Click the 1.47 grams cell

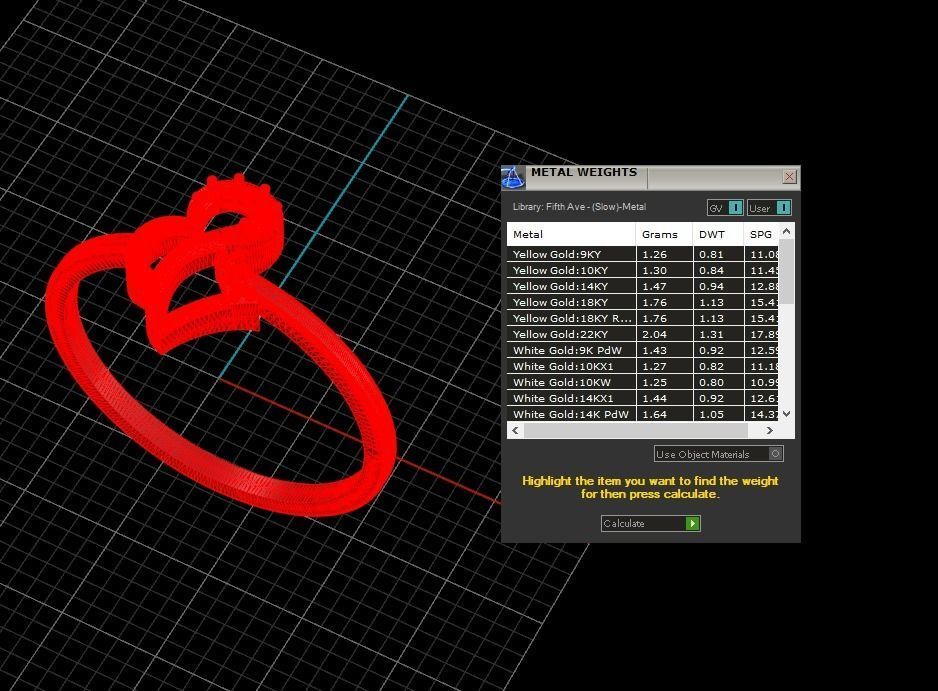click(x=664, y=287)
